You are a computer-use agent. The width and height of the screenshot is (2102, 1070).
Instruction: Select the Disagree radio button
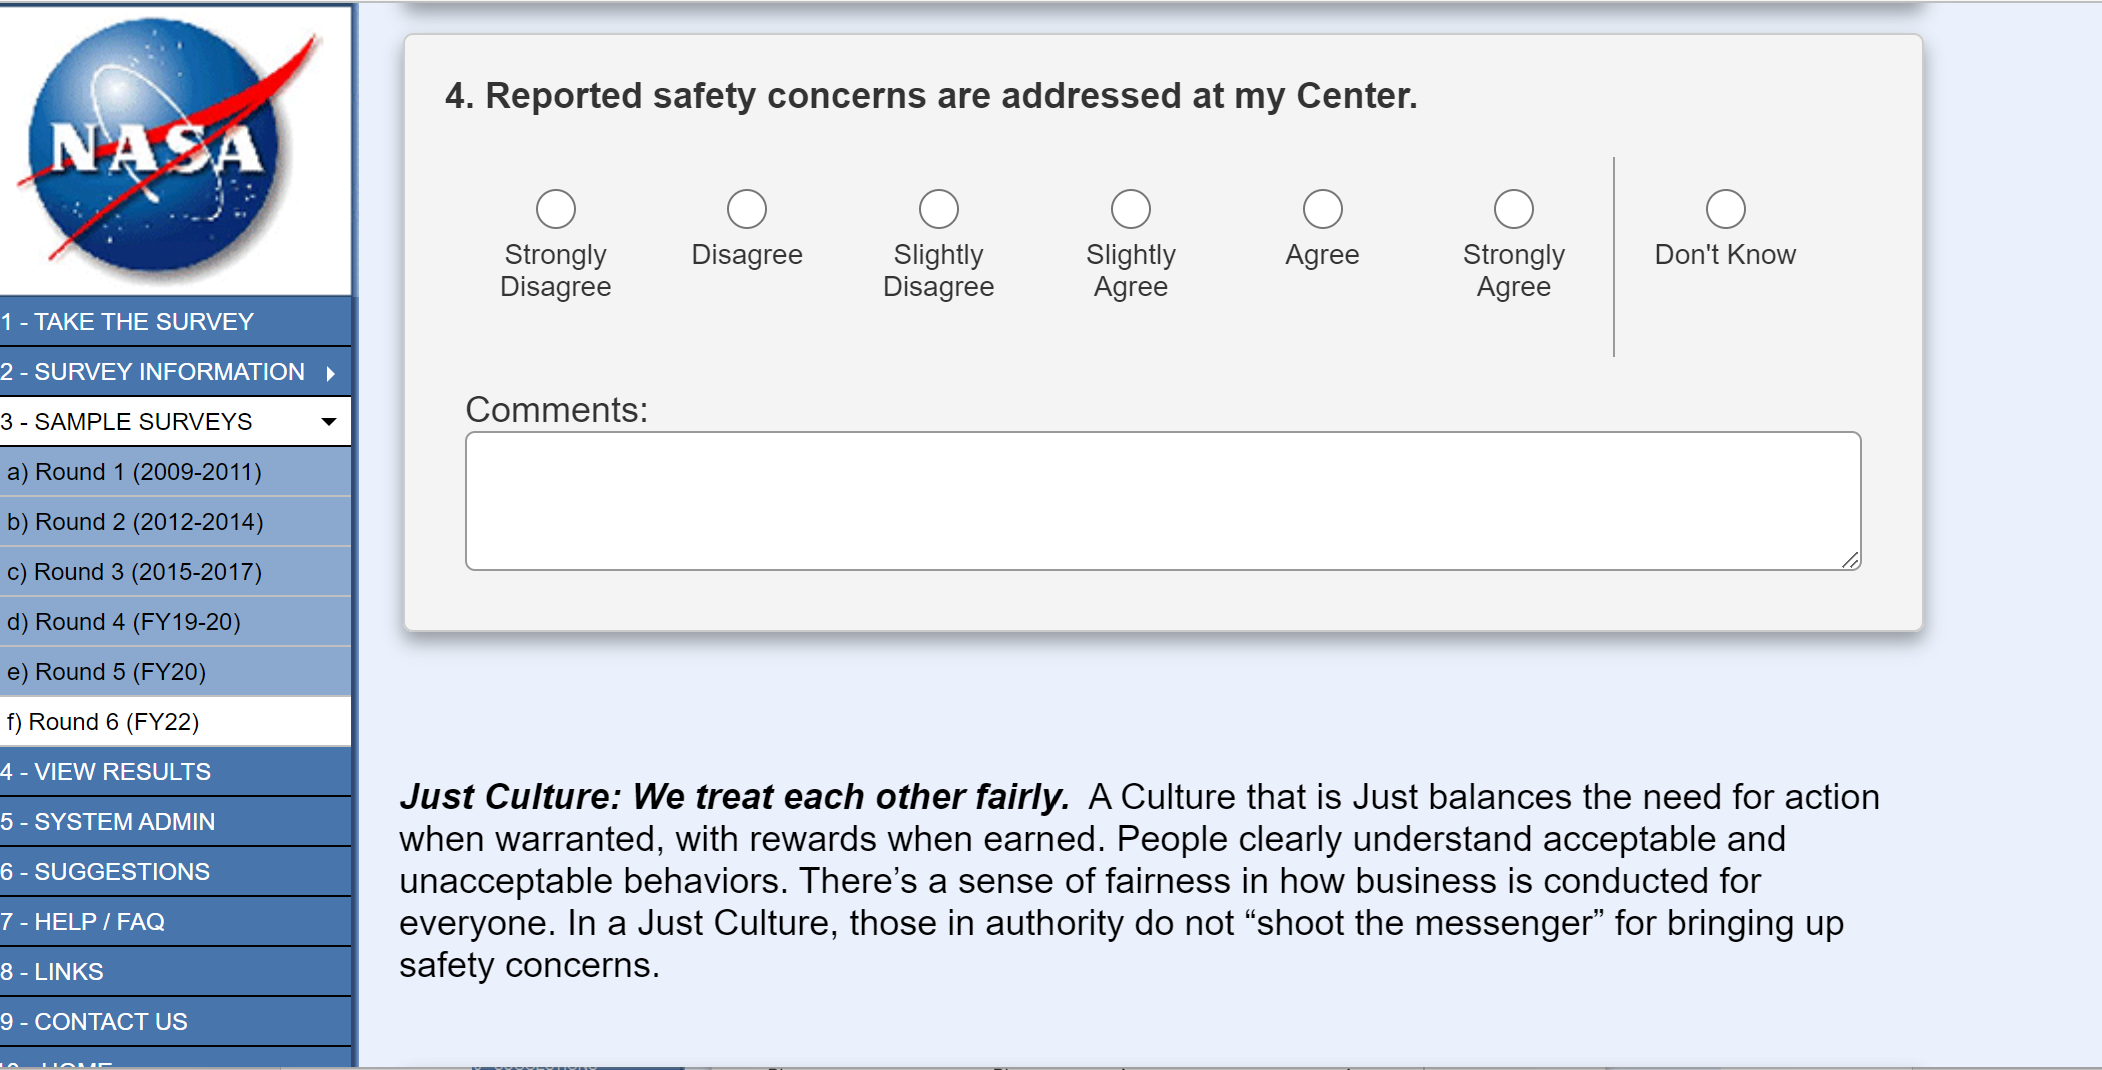[x=747, y=209]
